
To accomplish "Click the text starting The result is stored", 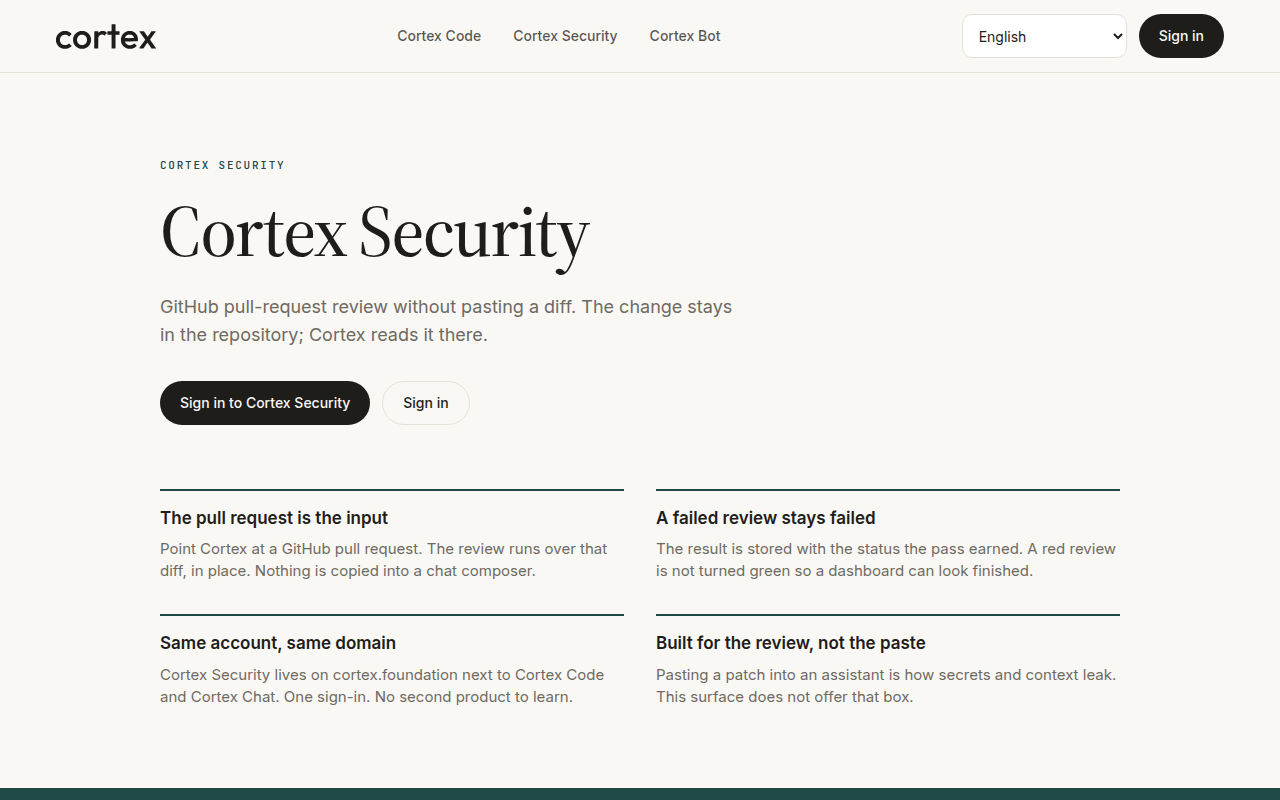I will [x=886, y=560].
